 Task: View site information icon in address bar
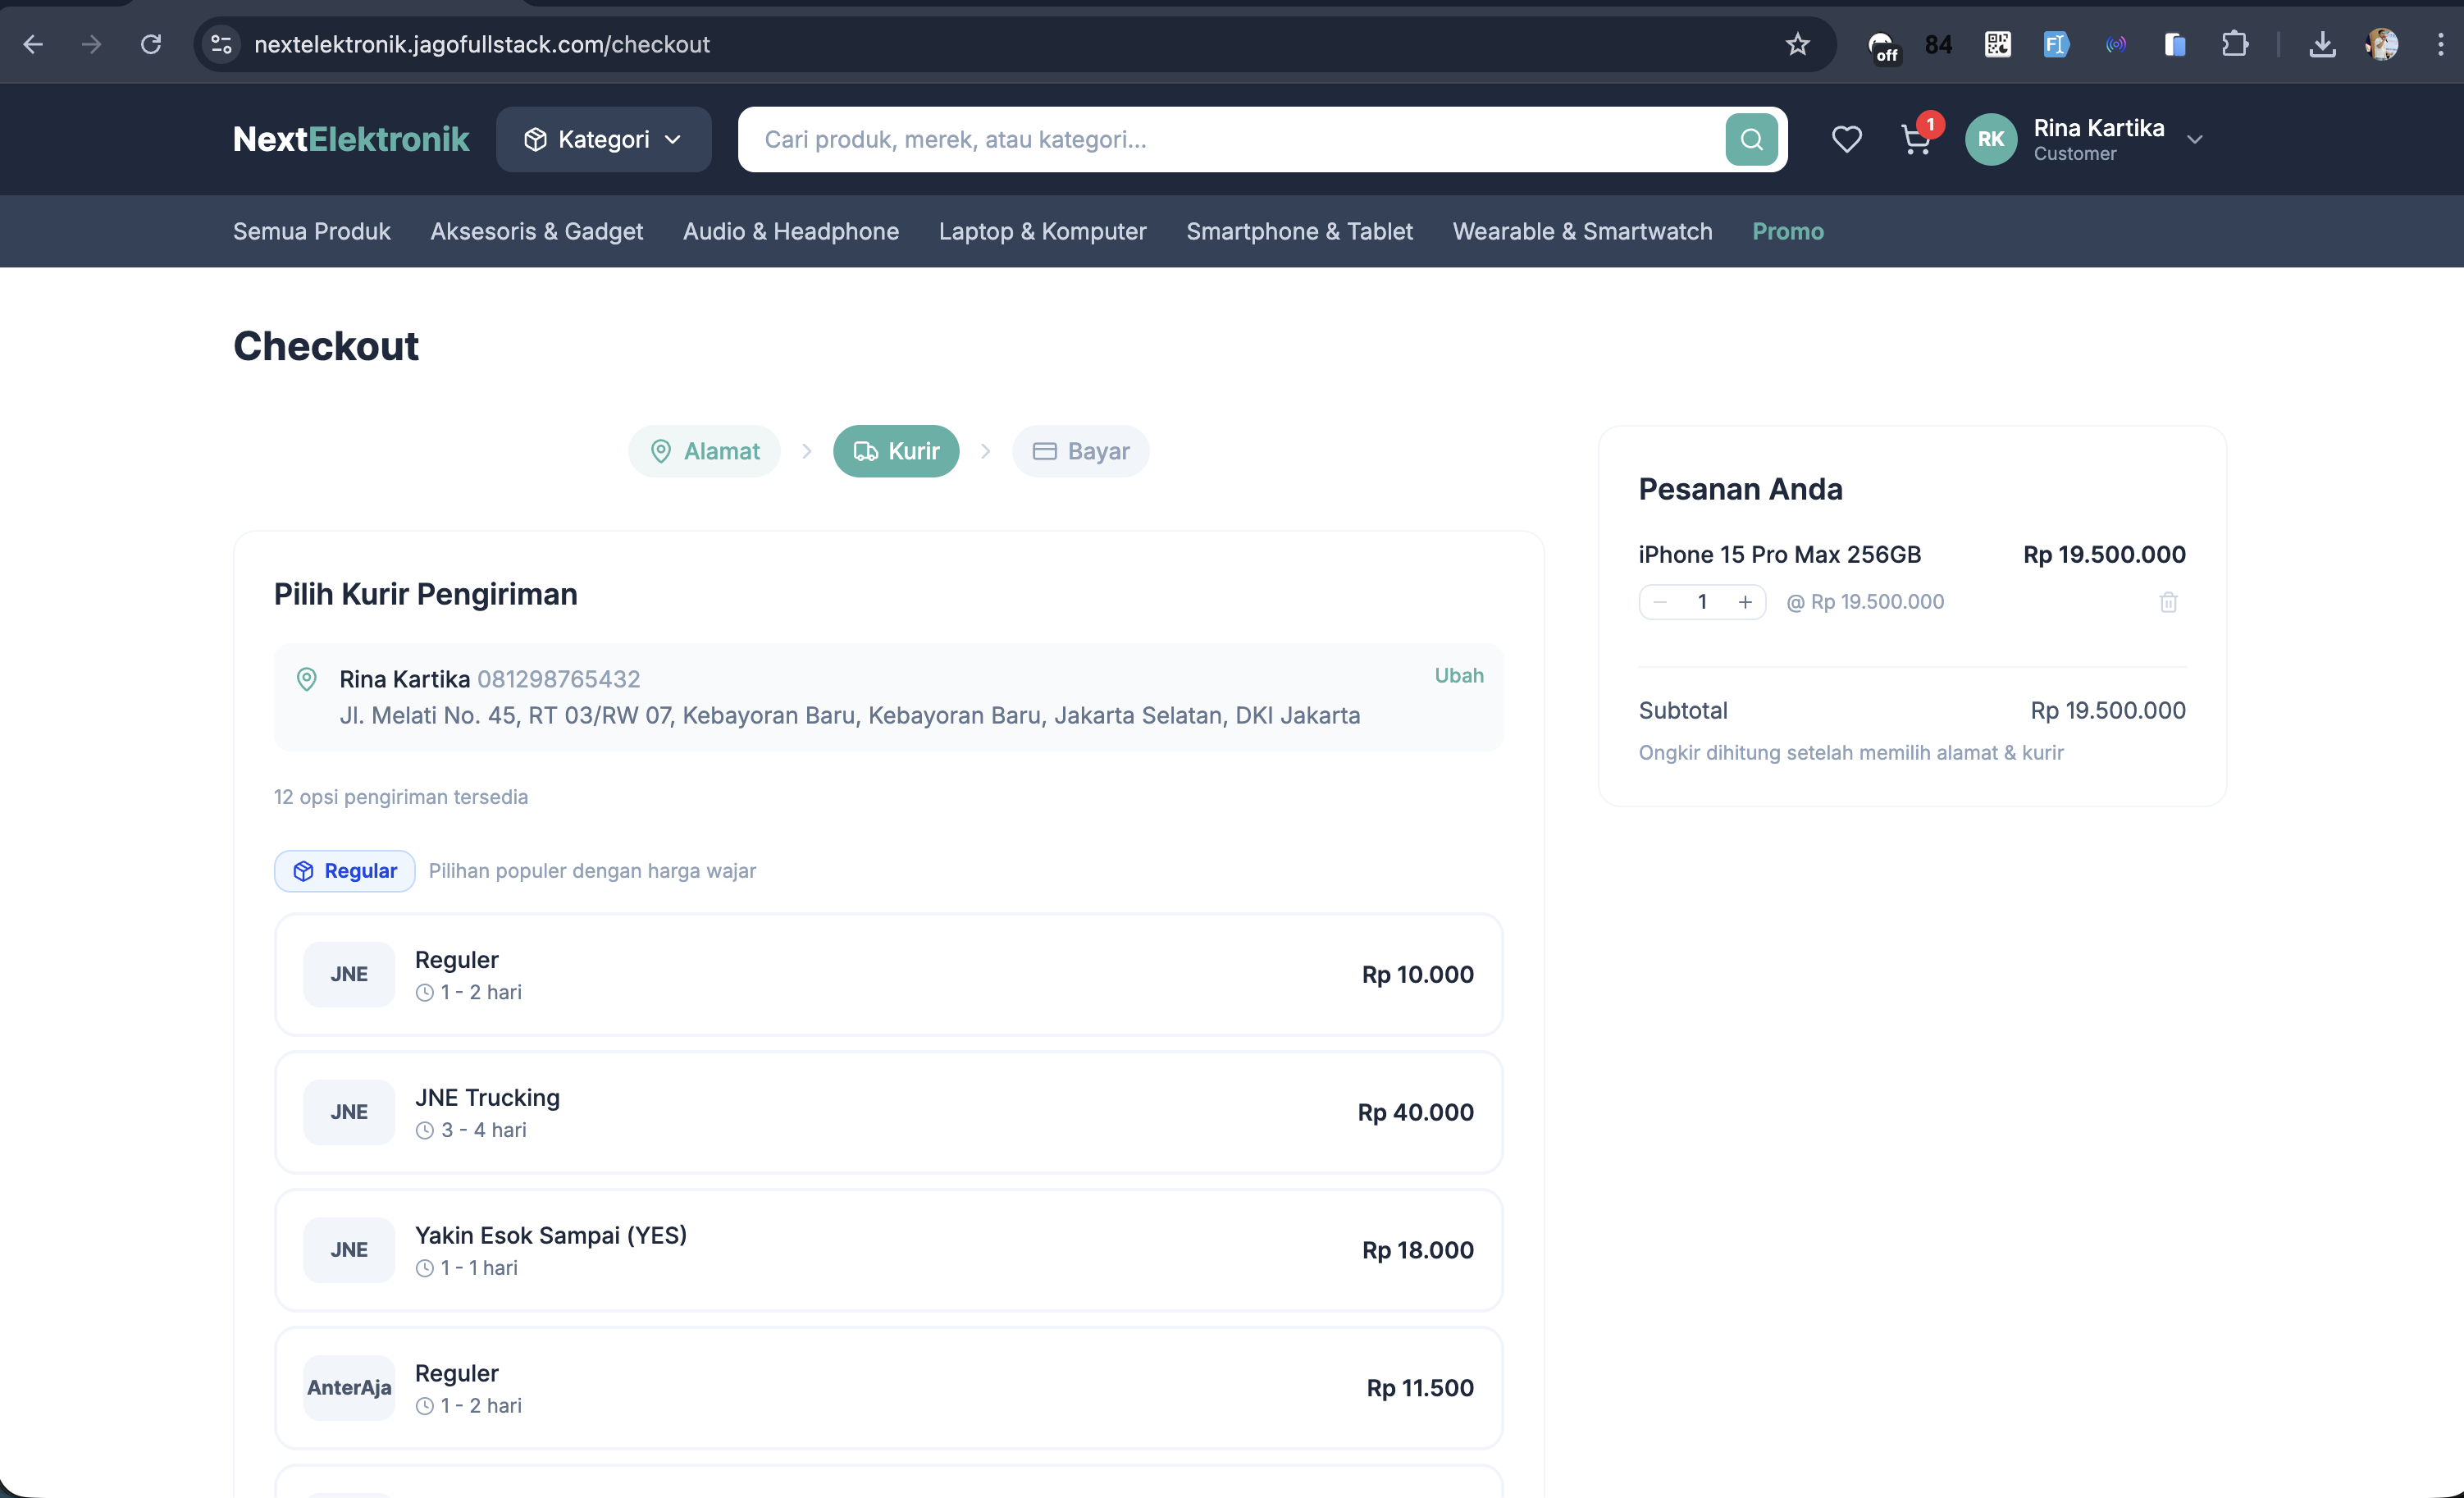221,44
